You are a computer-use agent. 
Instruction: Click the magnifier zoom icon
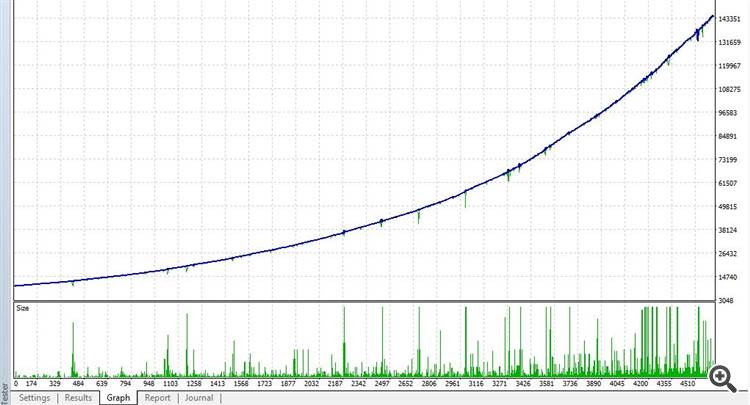(722, 379)
